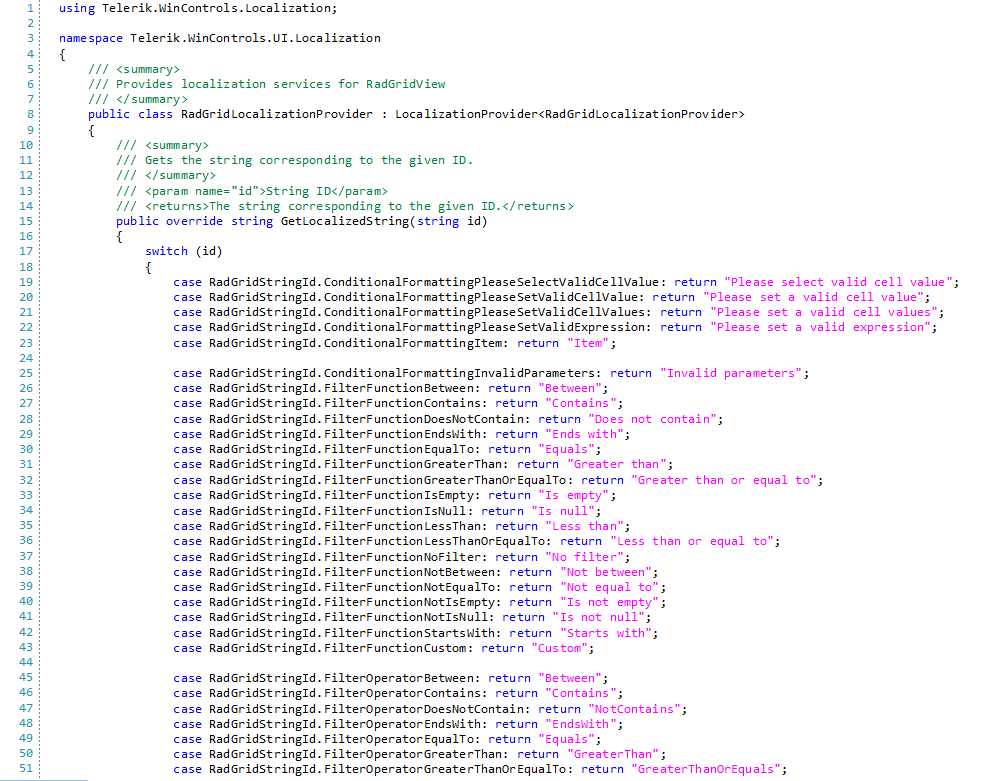Click the '<returns>' comment line
Image resolution: width=987 pixels, height=781 pixels.
point(345,206)
